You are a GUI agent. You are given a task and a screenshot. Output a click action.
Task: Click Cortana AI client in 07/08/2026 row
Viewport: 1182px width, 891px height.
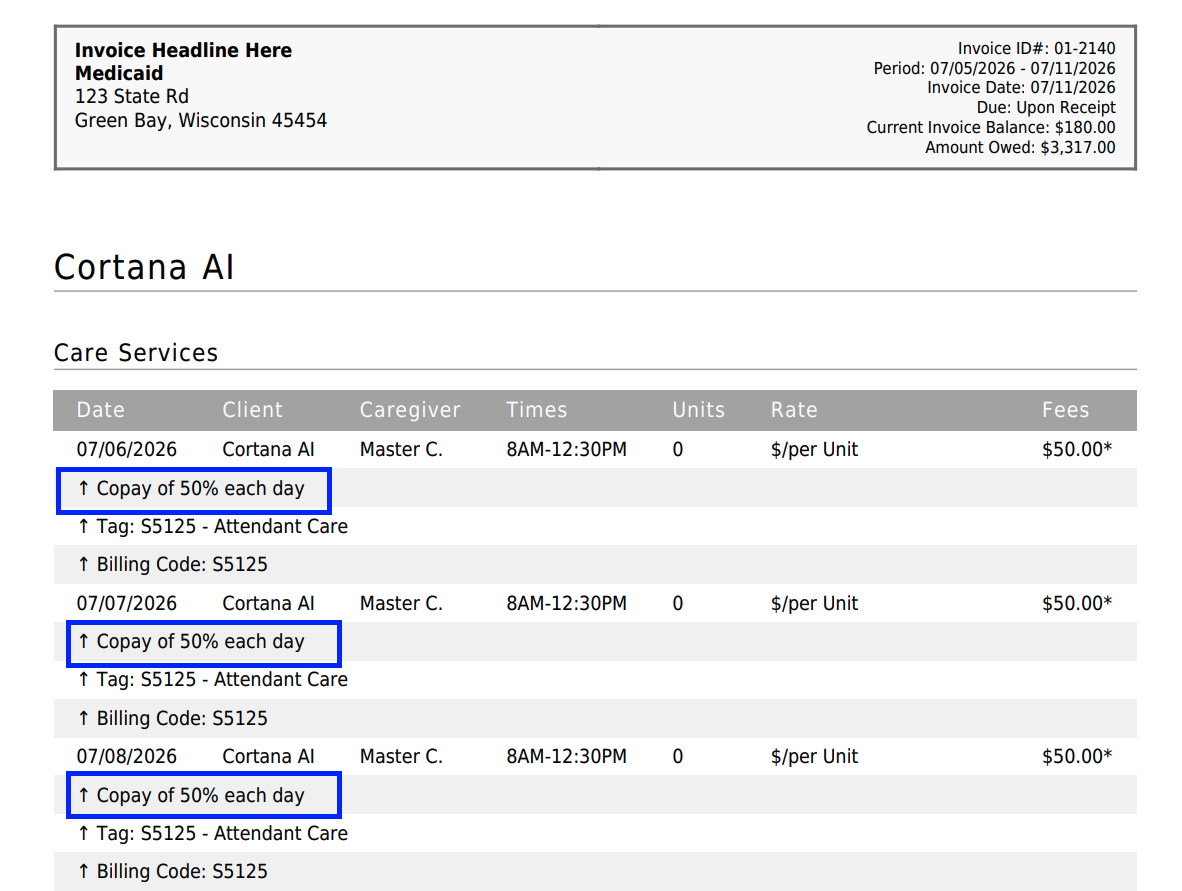pyautogui.click(x=268, y=756)
